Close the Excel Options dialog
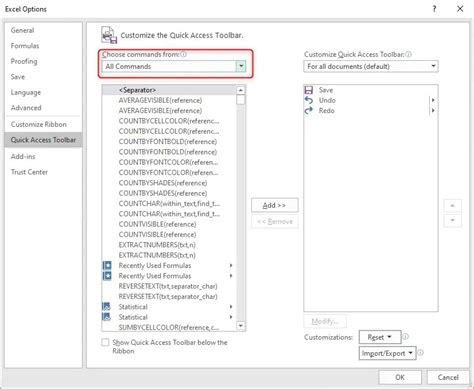474x389 pixels. (x=460, y=9)
